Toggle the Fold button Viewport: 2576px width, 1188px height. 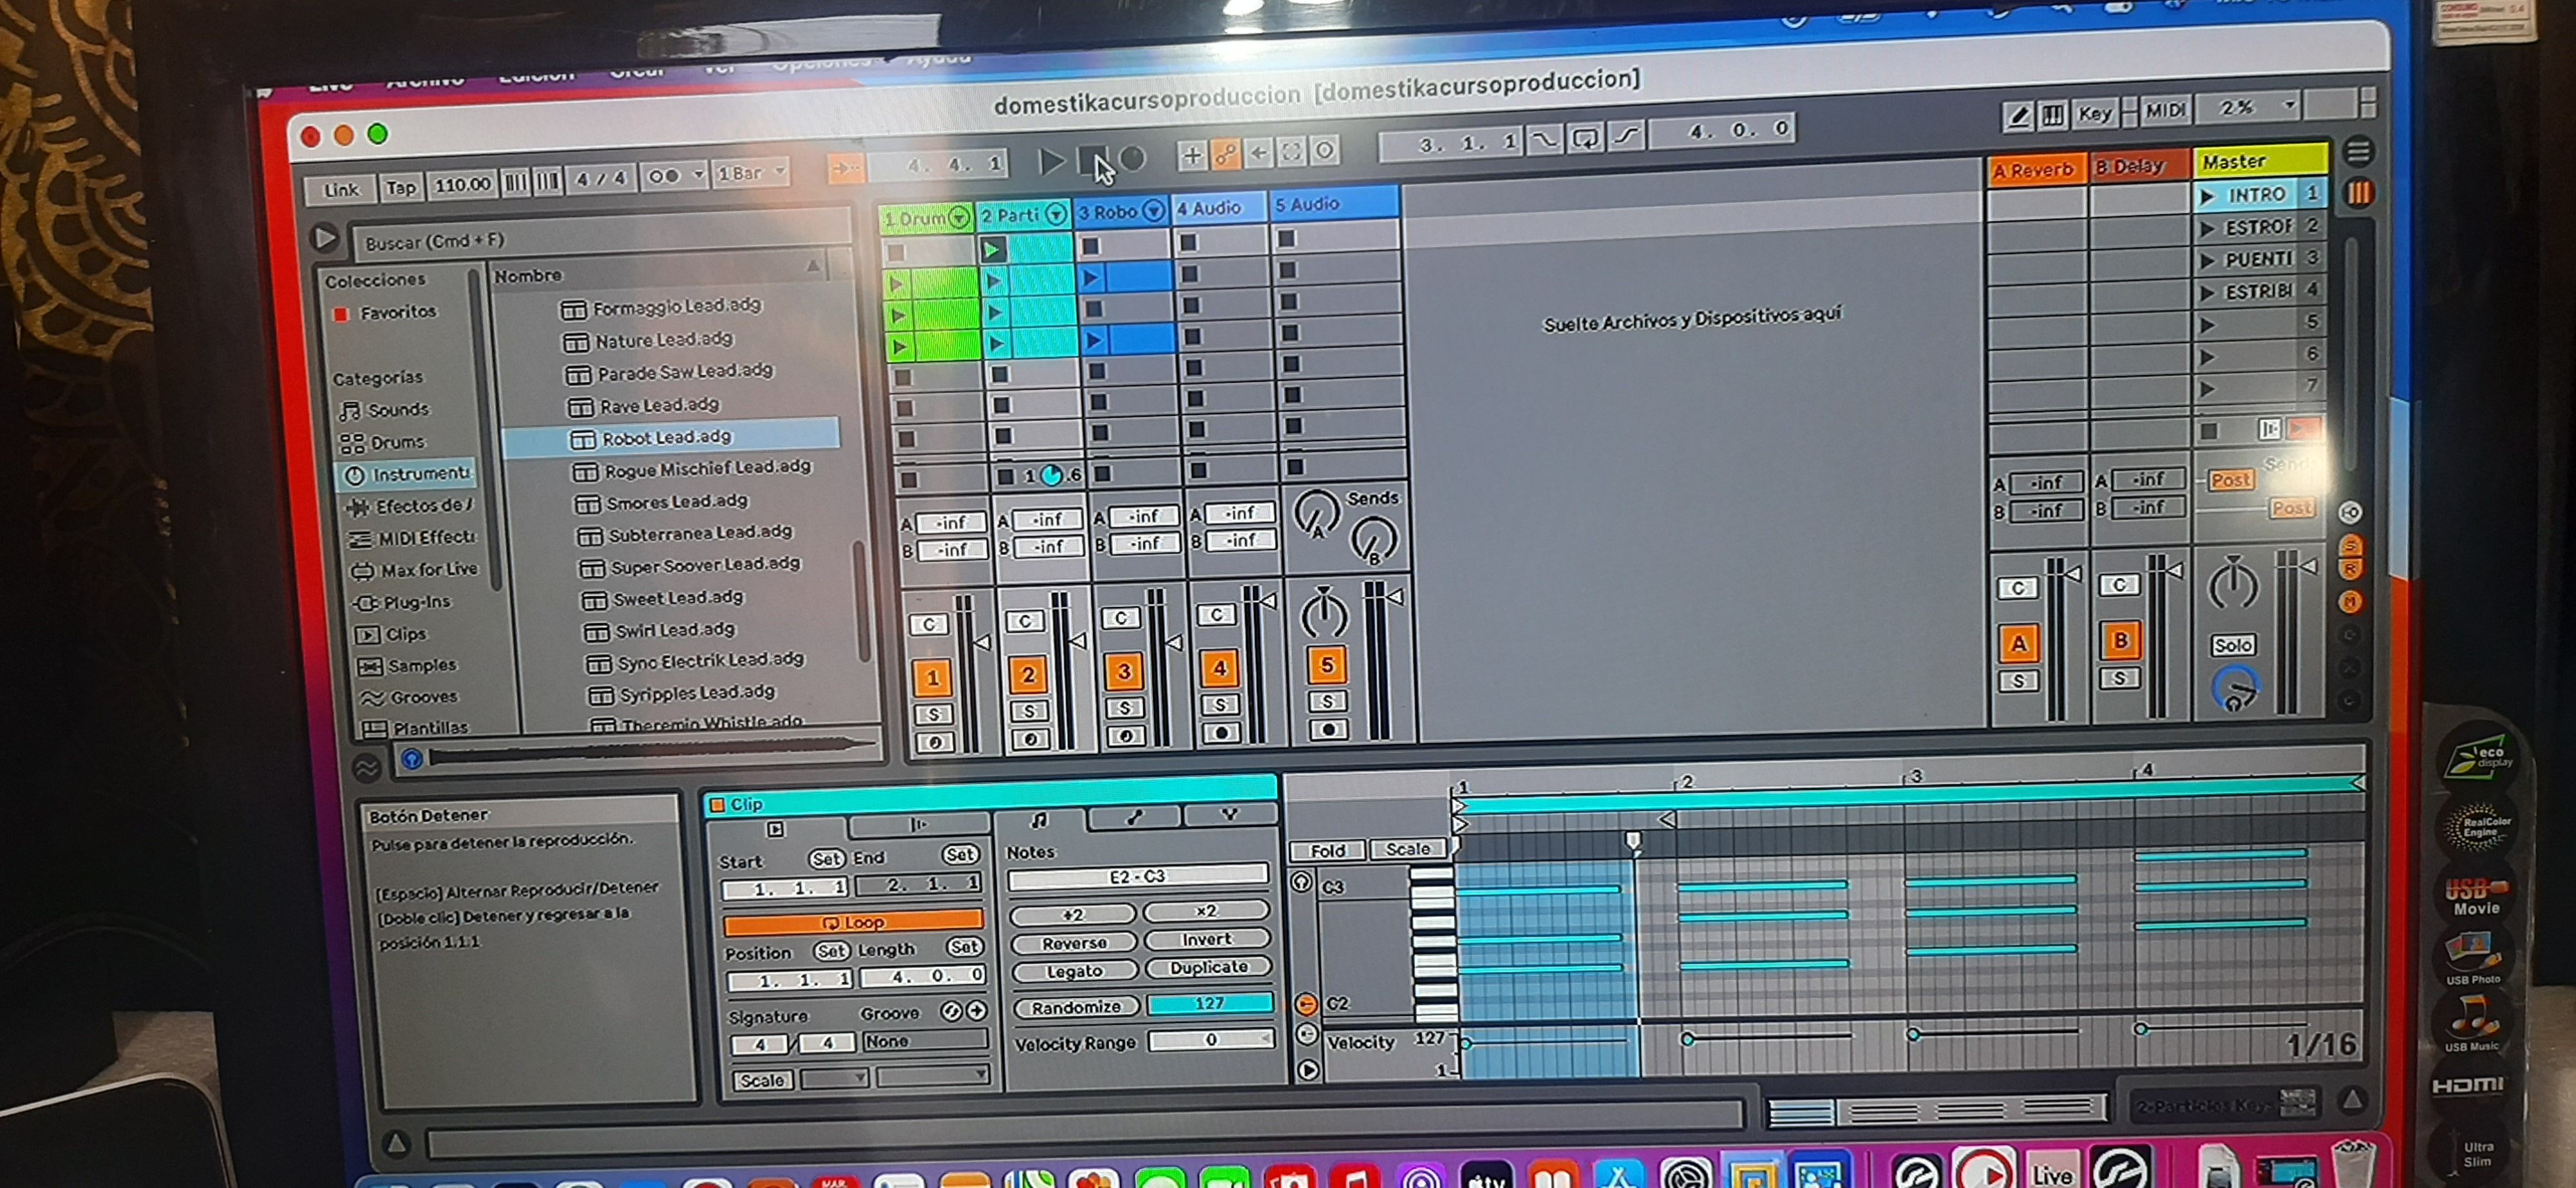(1327, 851)
